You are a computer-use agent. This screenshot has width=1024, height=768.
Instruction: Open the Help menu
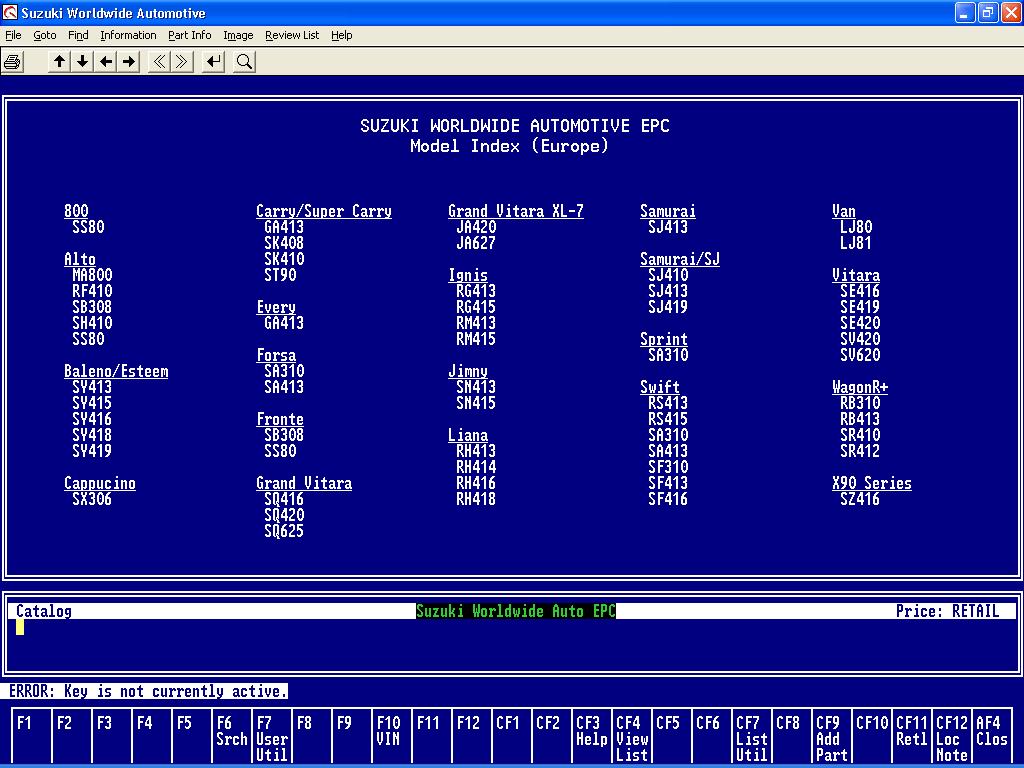pos(342,35)
